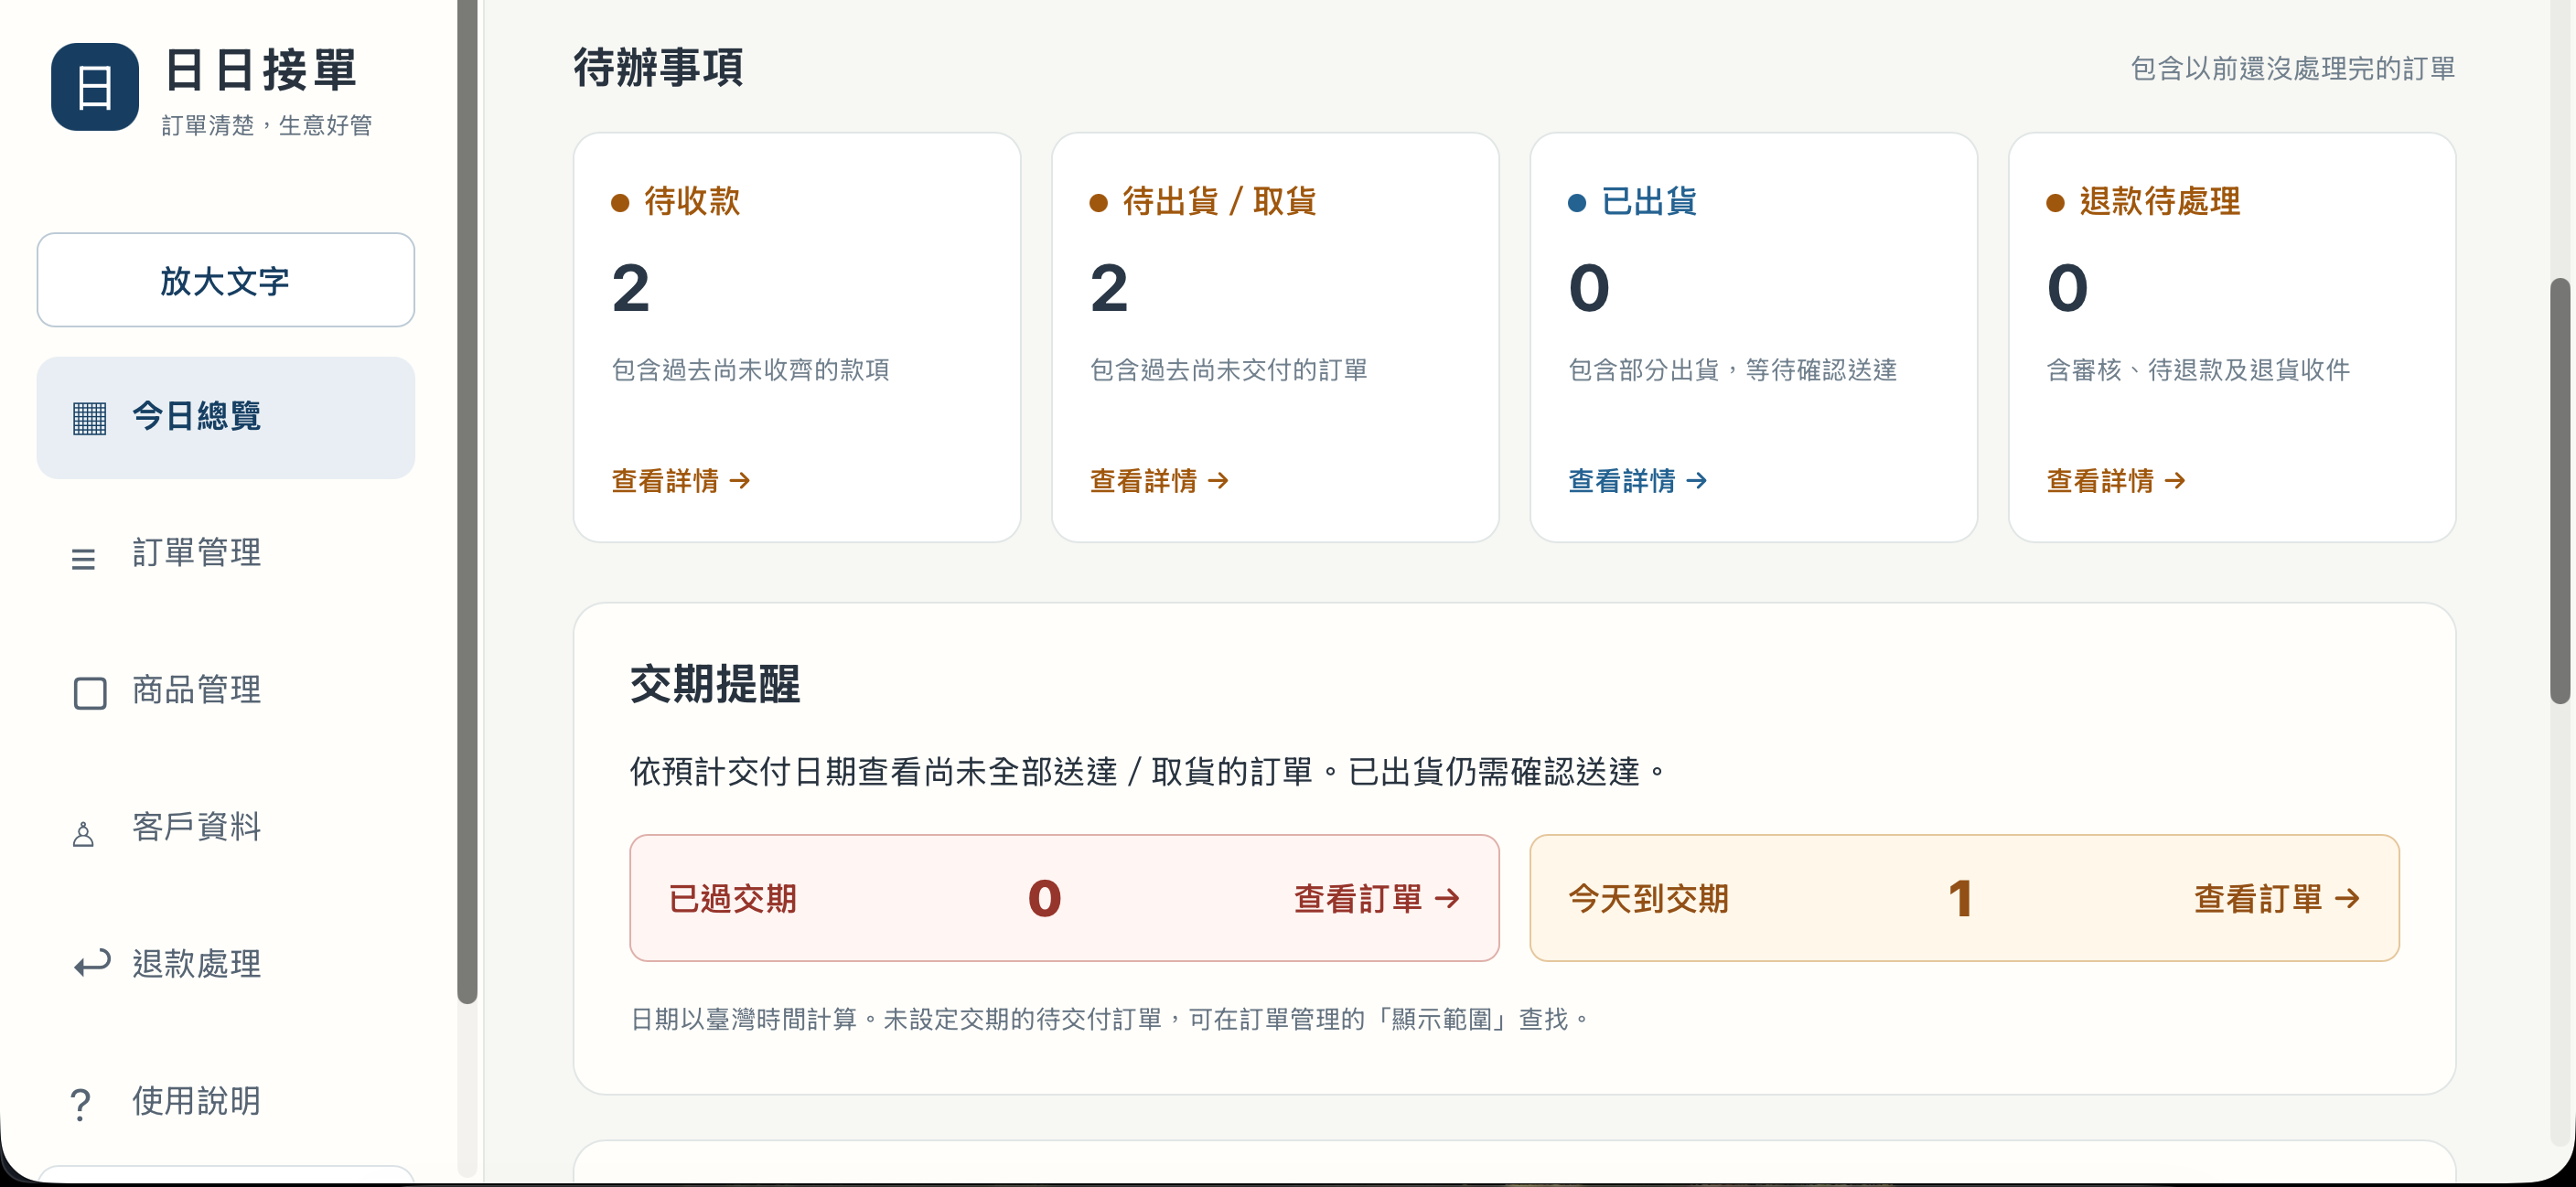View details of 待出貨 / 取貨 card

tap(1159, 481)
